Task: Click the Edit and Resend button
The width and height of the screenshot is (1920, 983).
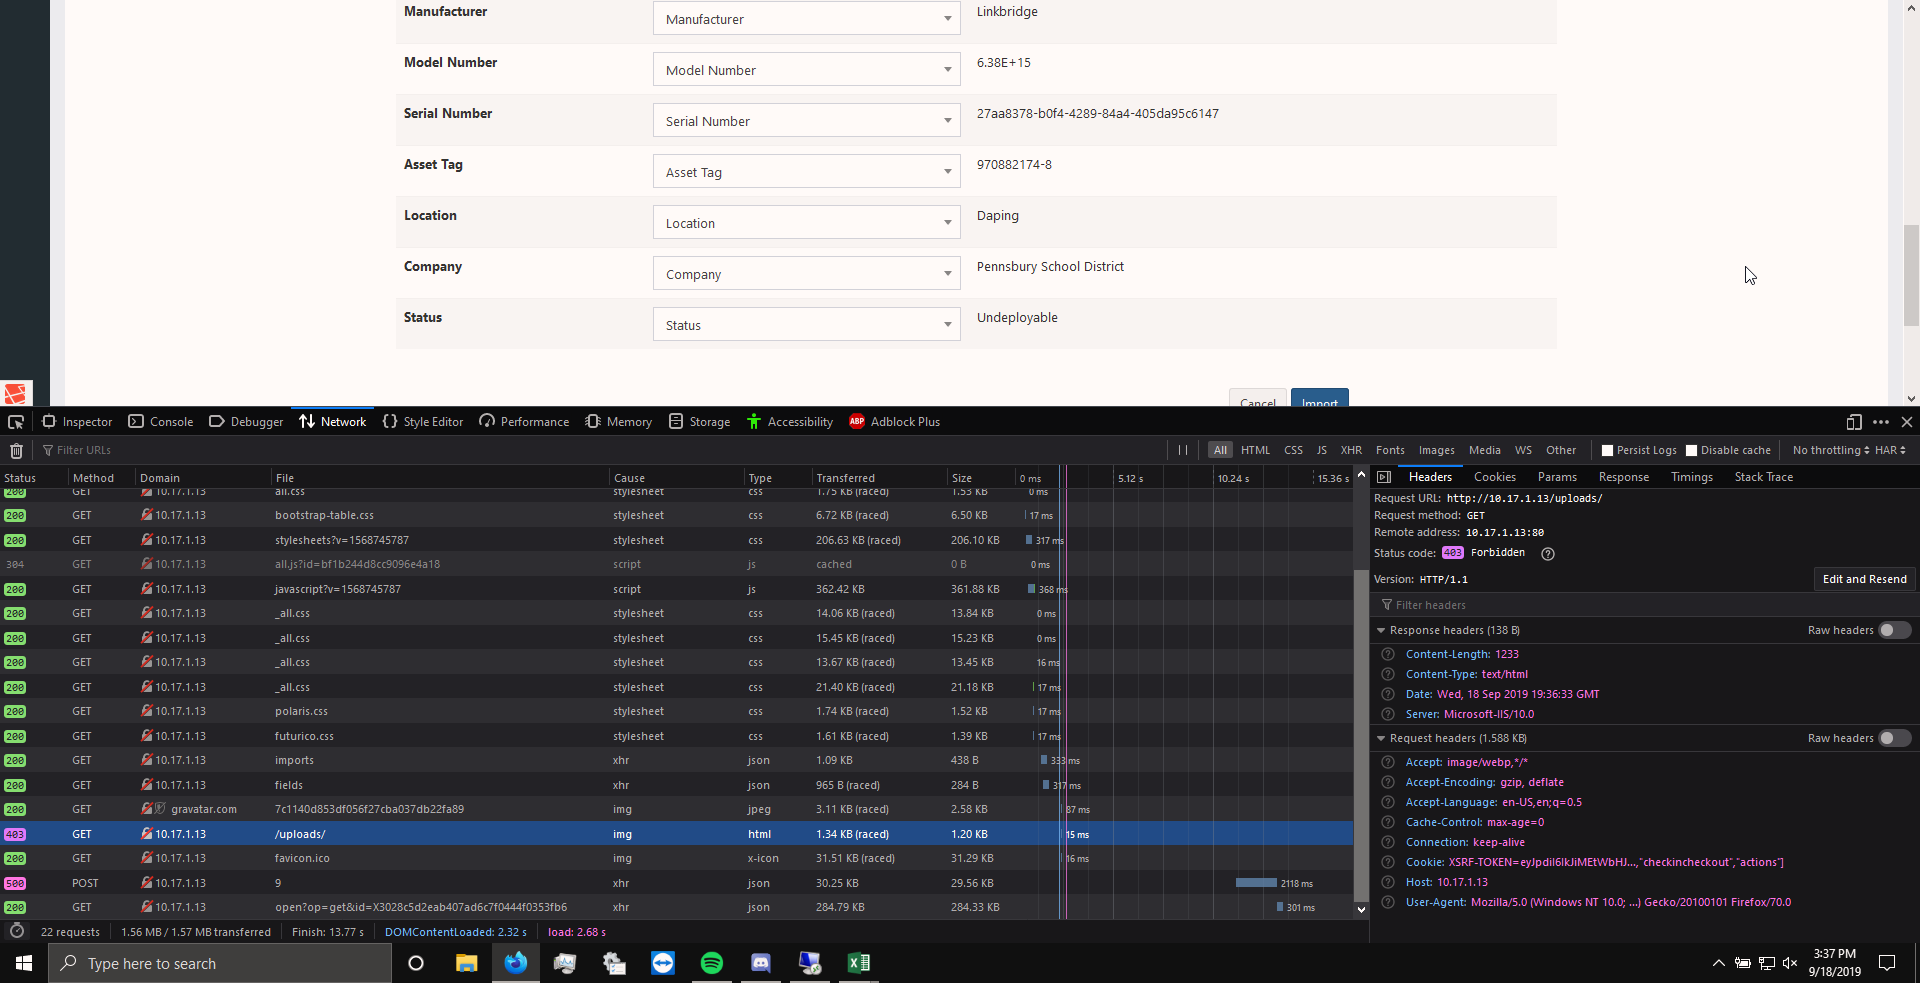Action: (x=1864, y=579)
